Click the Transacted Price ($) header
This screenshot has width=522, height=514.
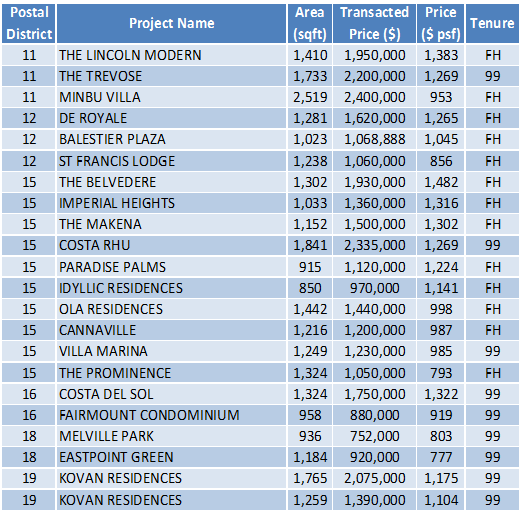tap(374, 23)
